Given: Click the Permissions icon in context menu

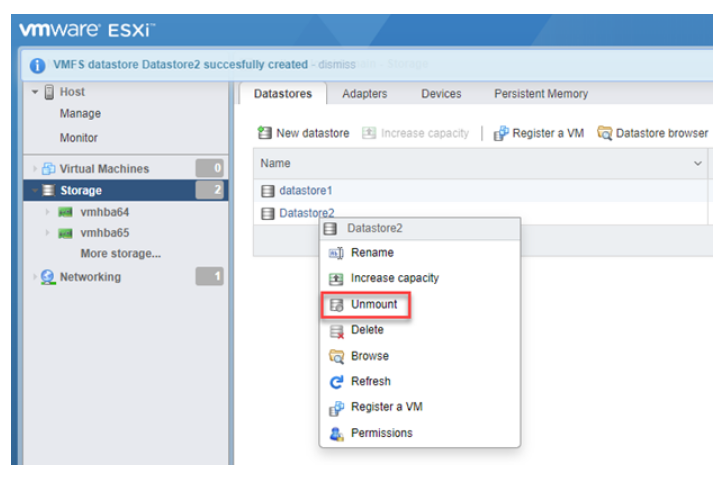Looking at the screenshot, I should [337, 434].
